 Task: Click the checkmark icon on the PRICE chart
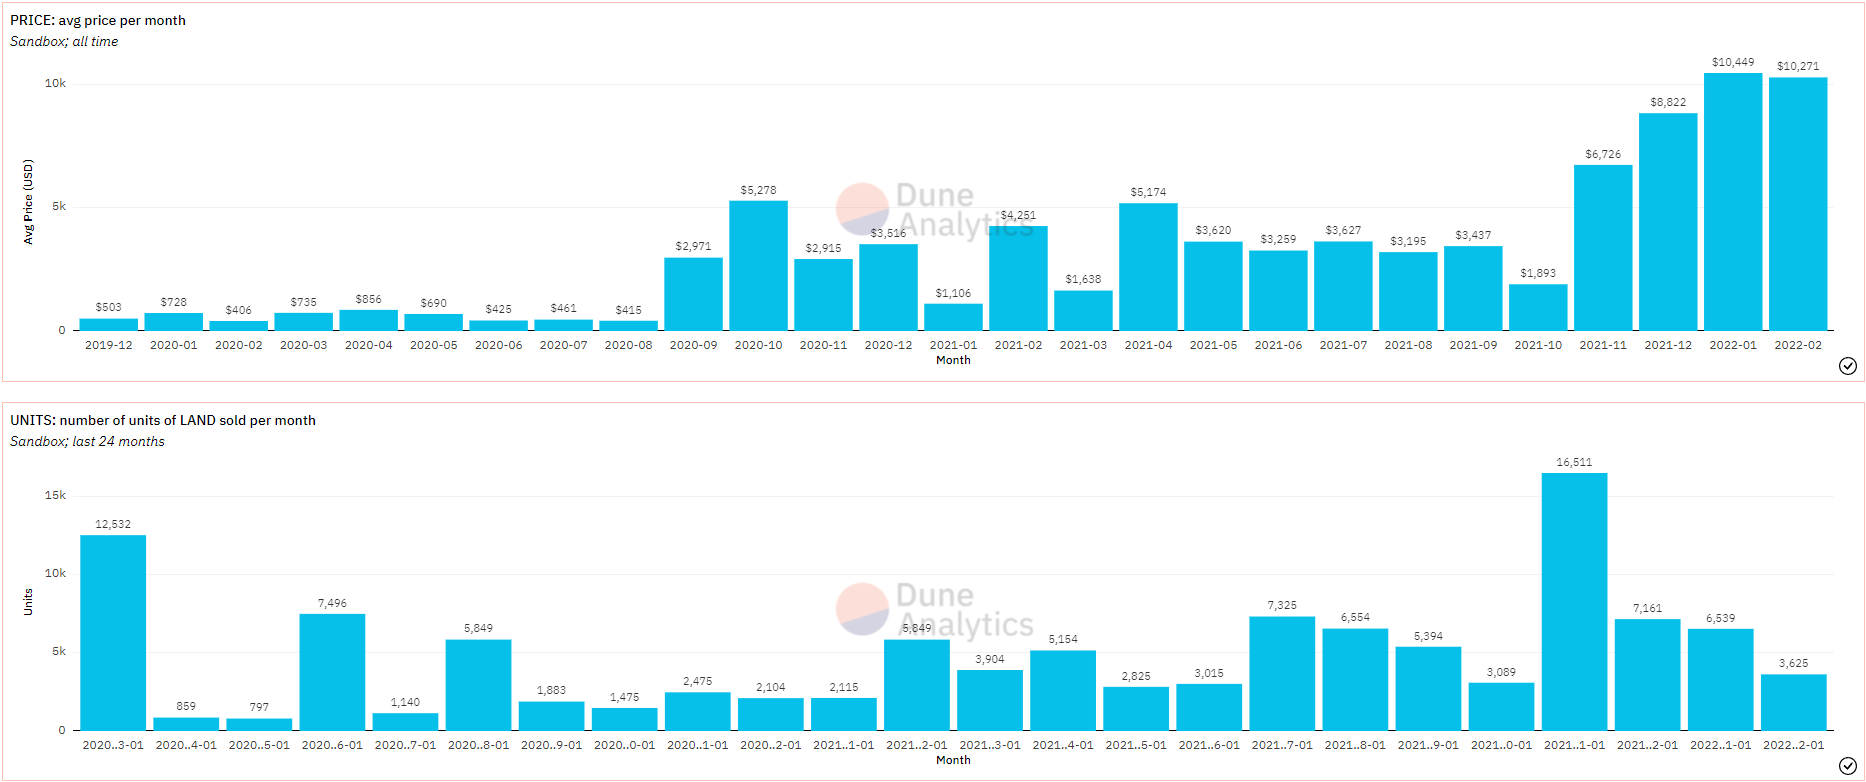[1847, 366]
